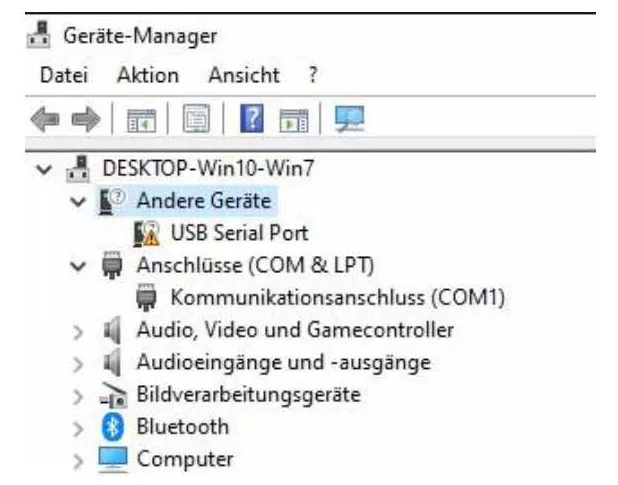Open the Ansicht menu
This screenshot has width=618, height=485.
[x=244, y=76]
